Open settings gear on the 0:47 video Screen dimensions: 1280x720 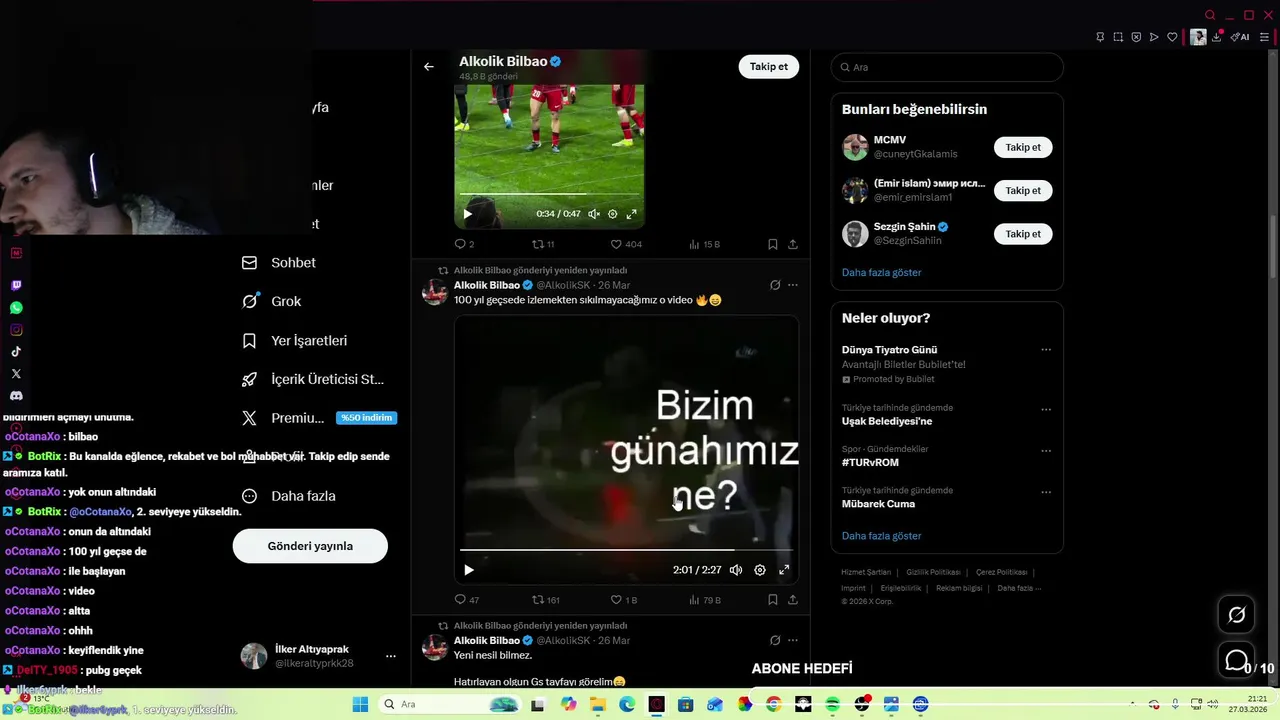tap(613, 214)
